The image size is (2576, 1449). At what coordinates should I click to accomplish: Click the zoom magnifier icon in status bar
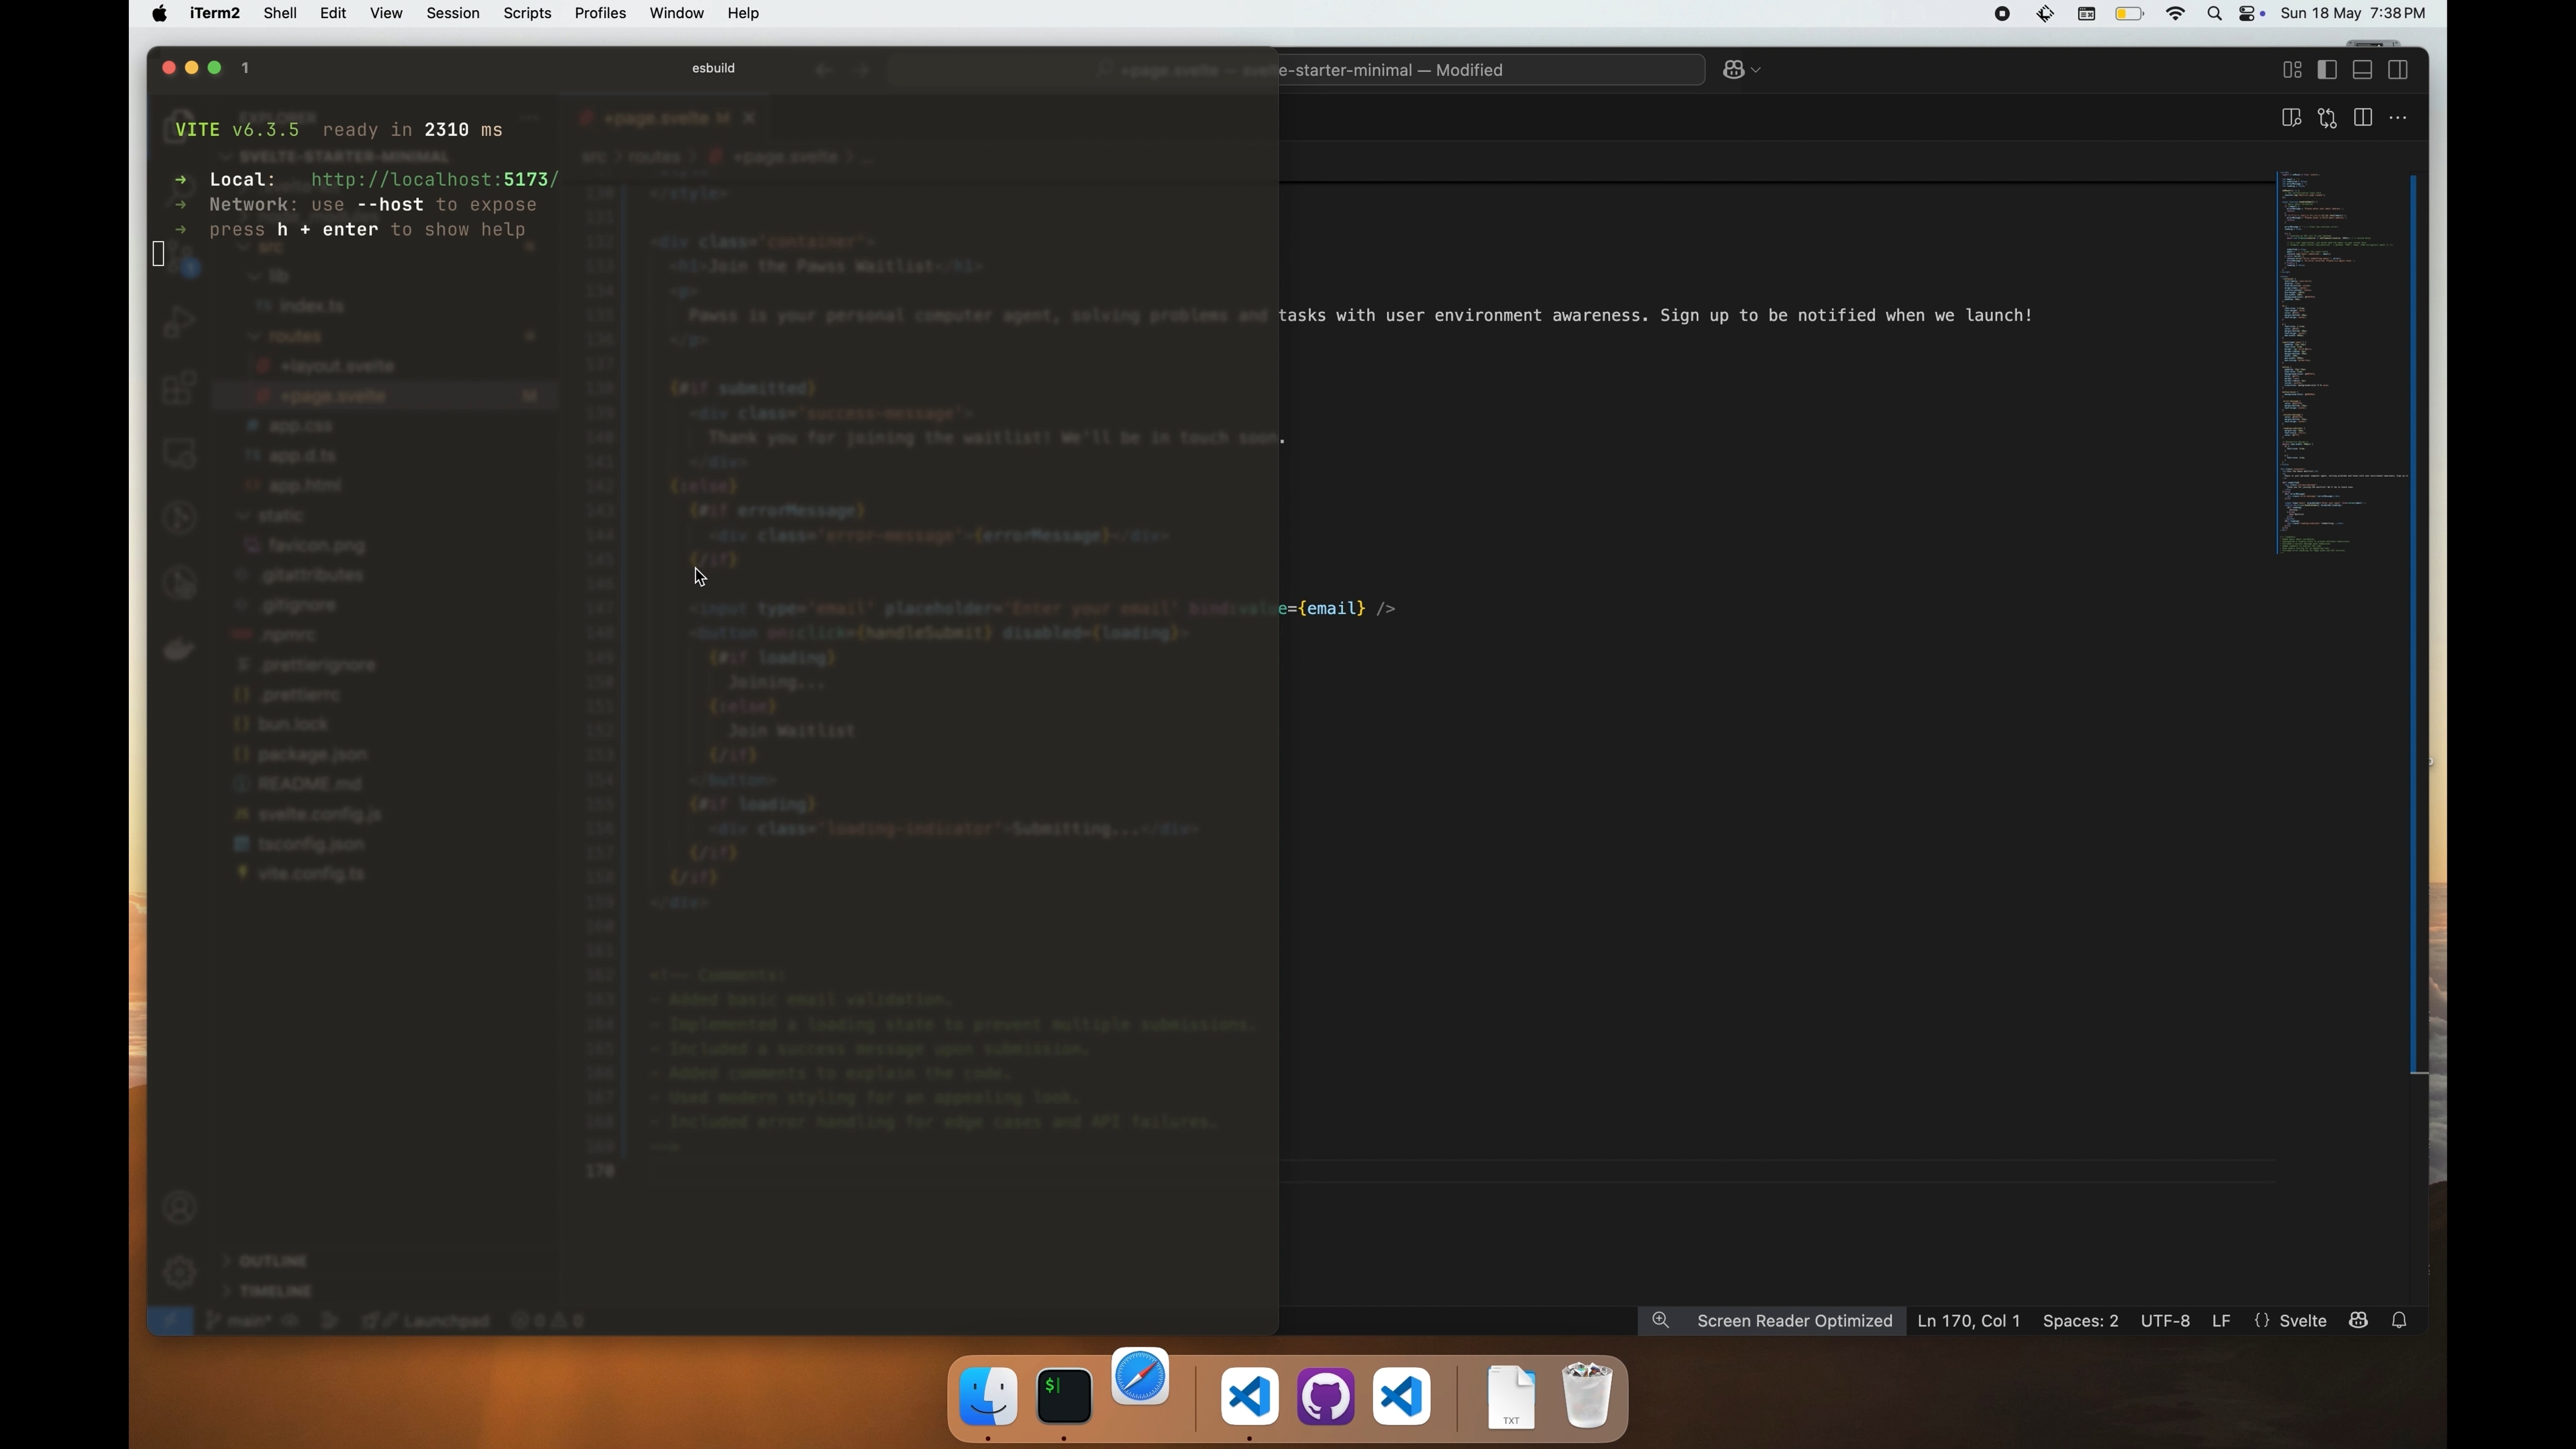tap(1660, 1320)
